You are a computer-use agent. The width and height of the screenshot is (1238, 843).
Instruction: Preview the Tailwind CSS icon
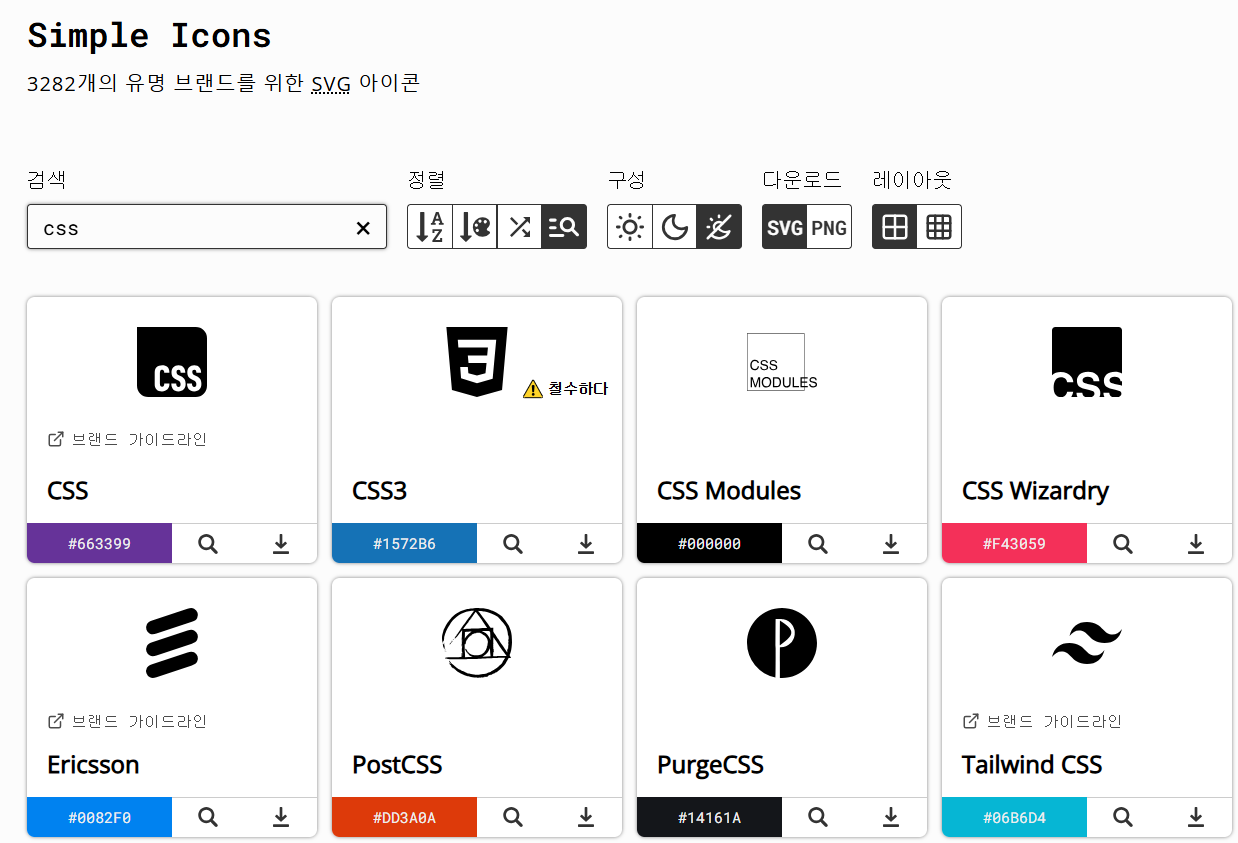tap(1123, 817)
